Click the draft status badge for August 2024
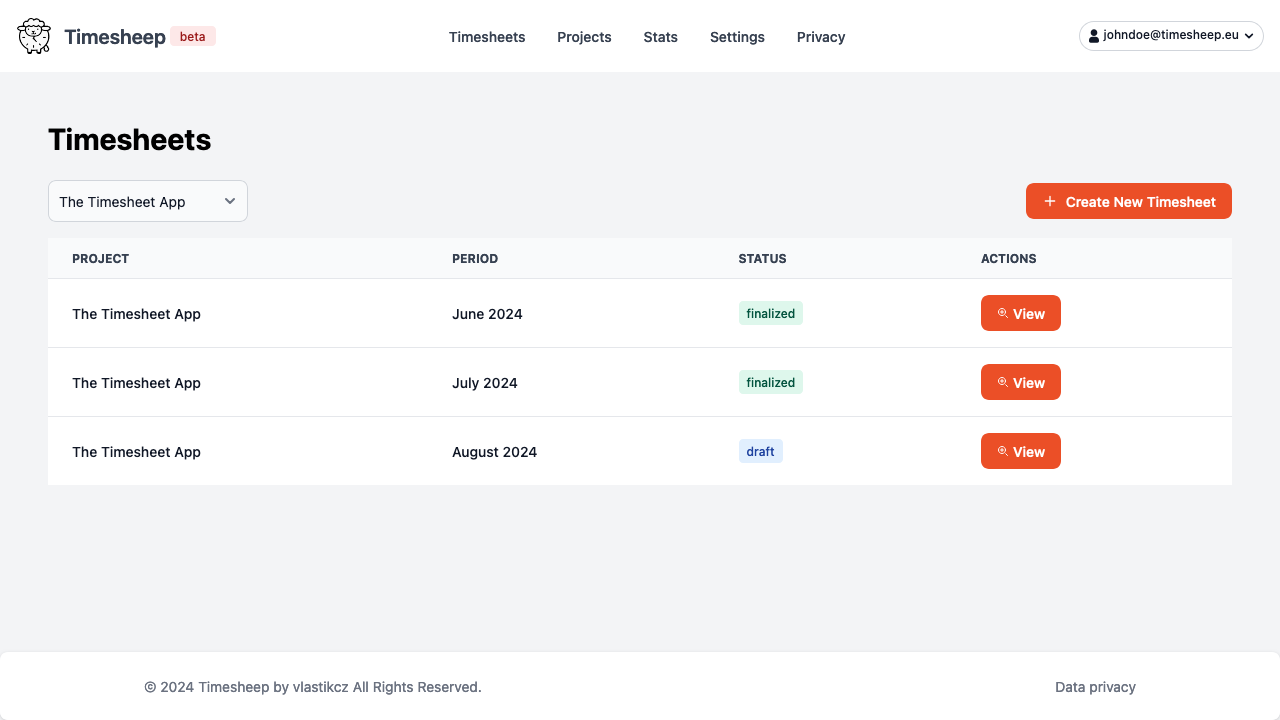The height and width of the screenshot is (720, 1280). [x=760, y=450]
